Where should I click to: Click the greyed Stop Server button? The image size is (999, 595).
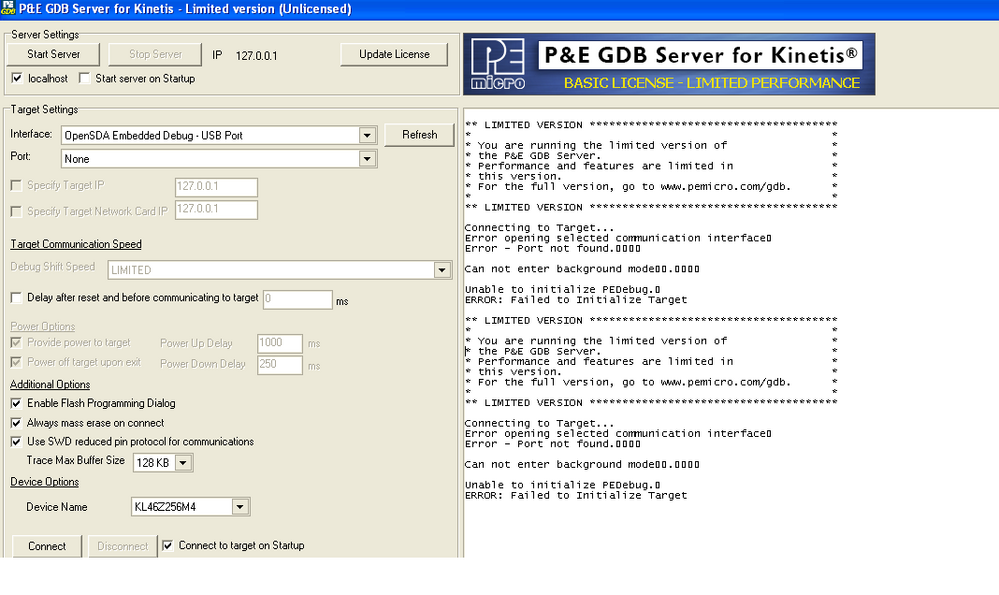tap(155, 54)
